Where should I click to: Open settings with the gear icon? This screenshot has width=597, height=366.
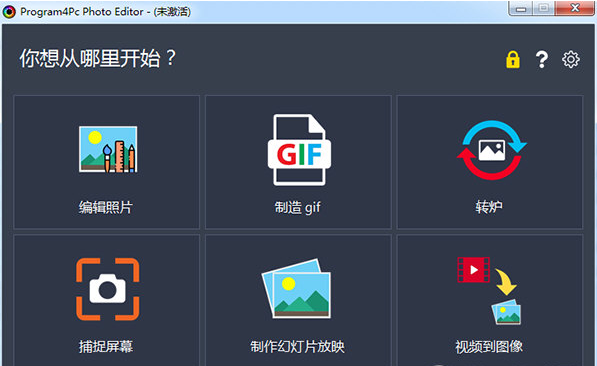[571, 59]
